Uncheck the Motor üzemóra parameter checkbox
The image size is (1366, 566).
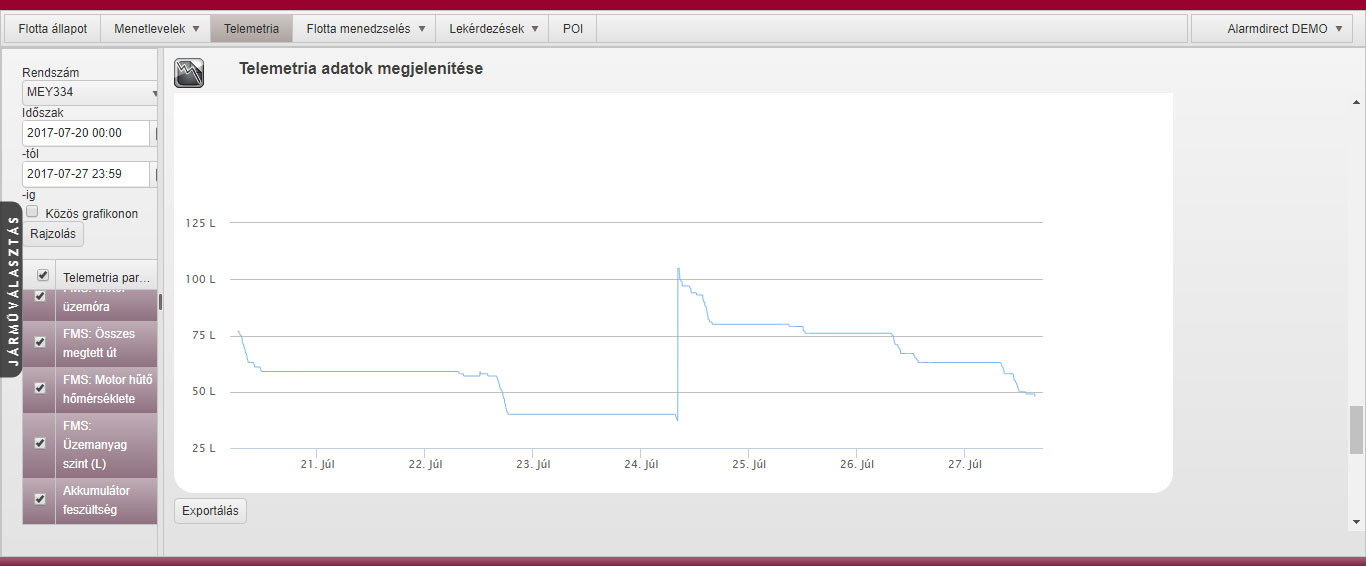click(x=40, y=296)
